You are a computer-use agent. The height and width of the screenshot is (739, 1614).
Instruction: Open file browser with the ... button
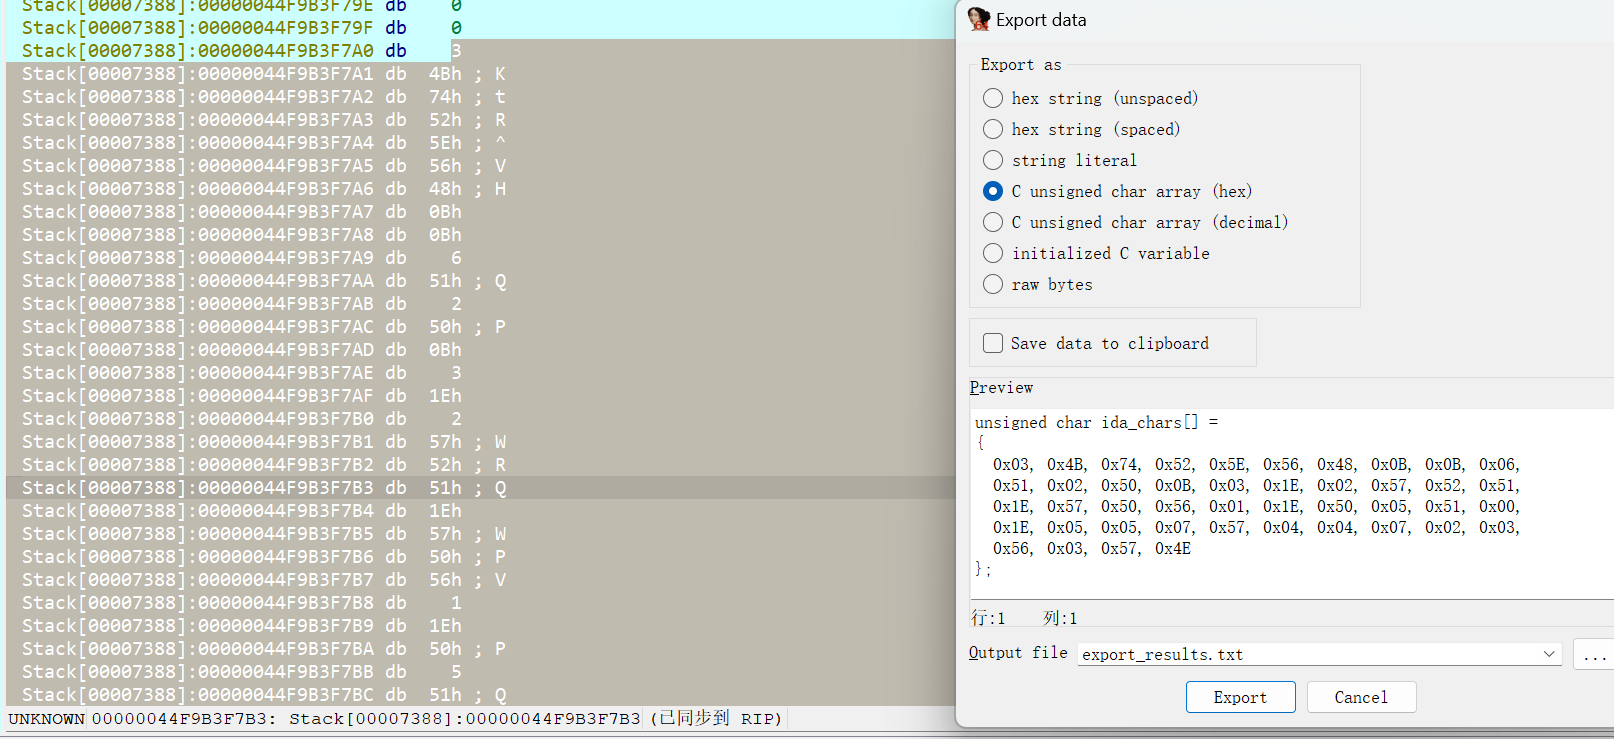coord(1594,655)
